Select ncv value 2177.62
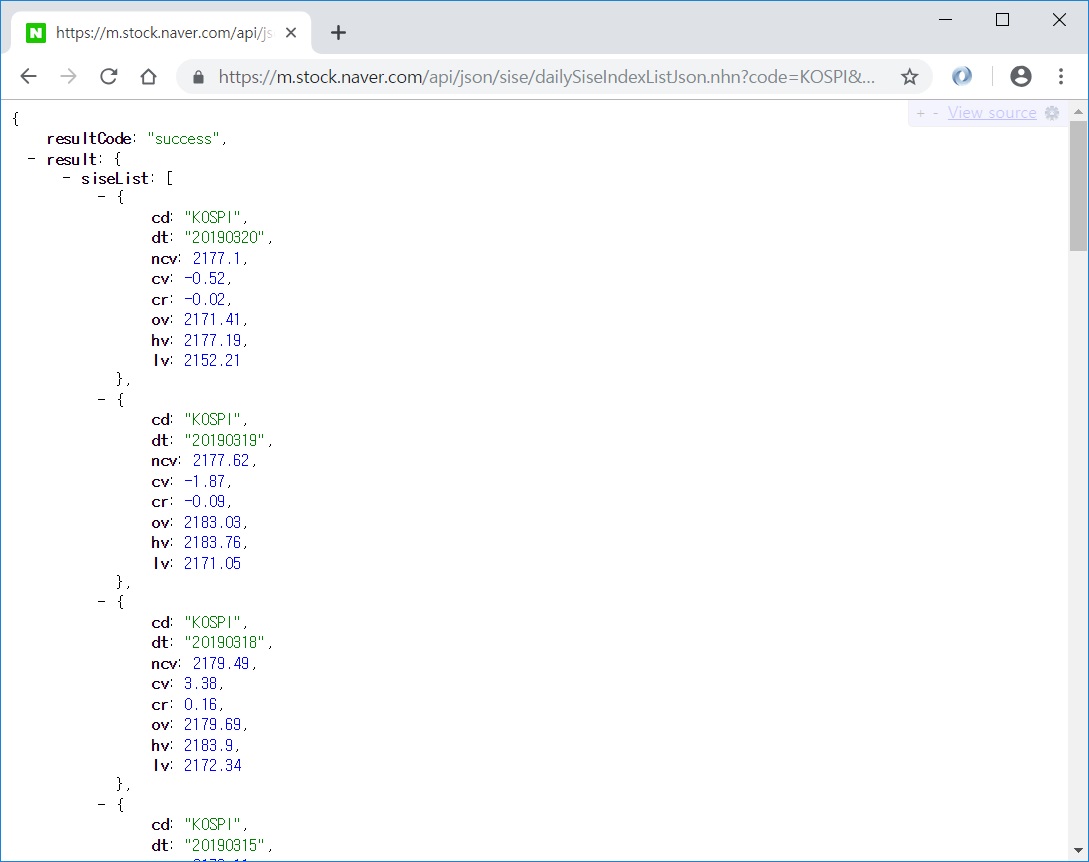 [x=221, y=461]
